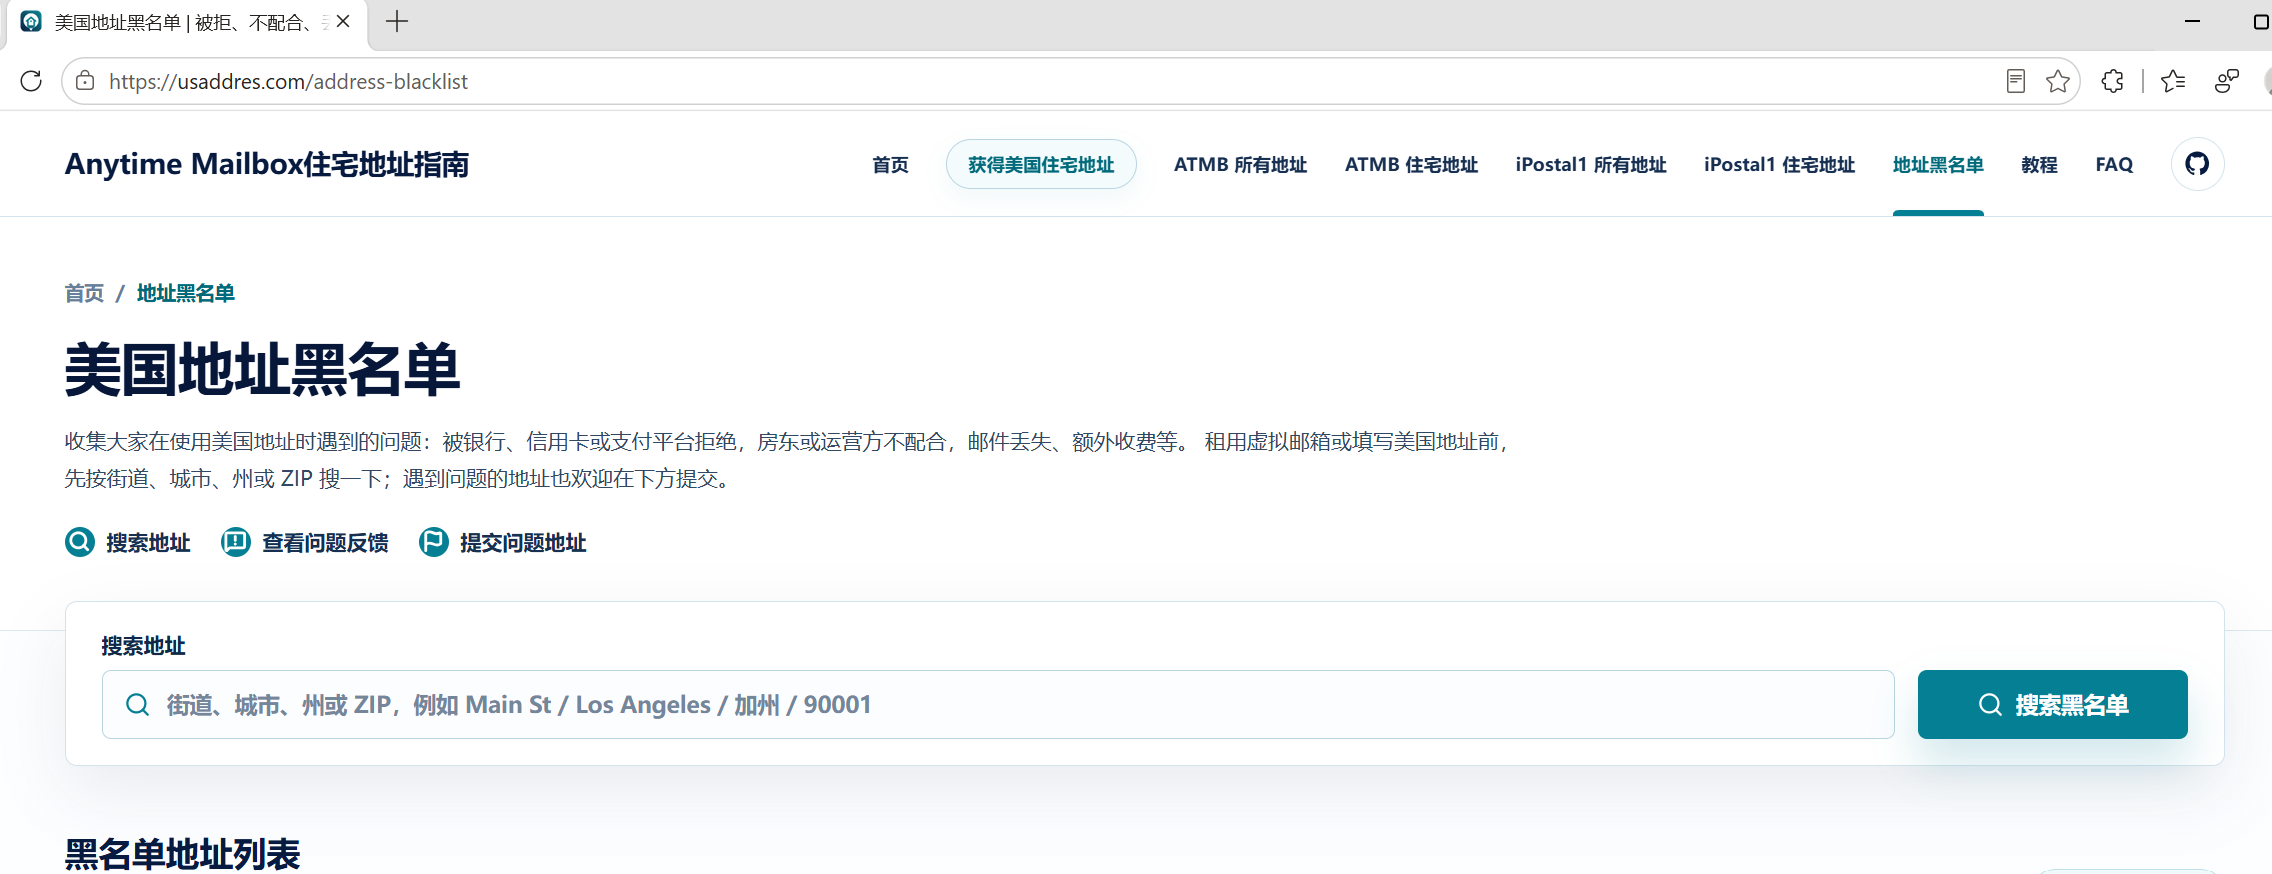2272x874 pixels.
Task: Click 地址黑名单 breadcrumb link
Action: pos(186,293)
